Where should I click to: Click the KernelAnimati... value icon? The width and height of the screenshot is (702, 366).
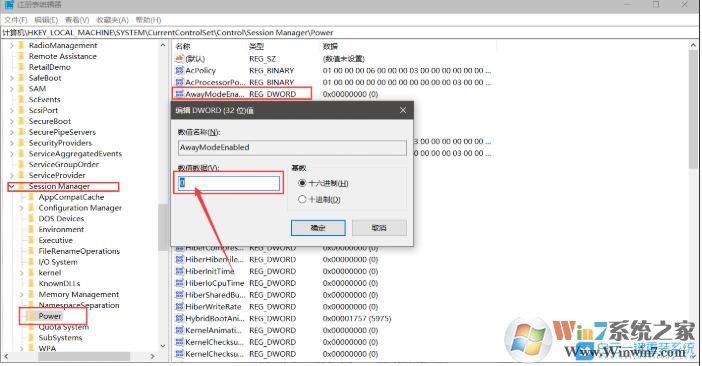[x=180, y=330]
